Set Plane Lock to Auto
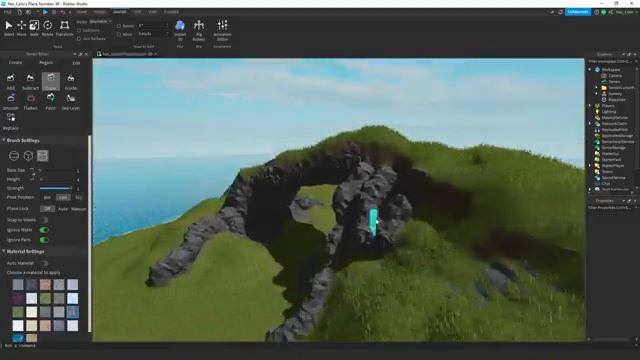Screen dimensions: 640x360 (63, 209)
